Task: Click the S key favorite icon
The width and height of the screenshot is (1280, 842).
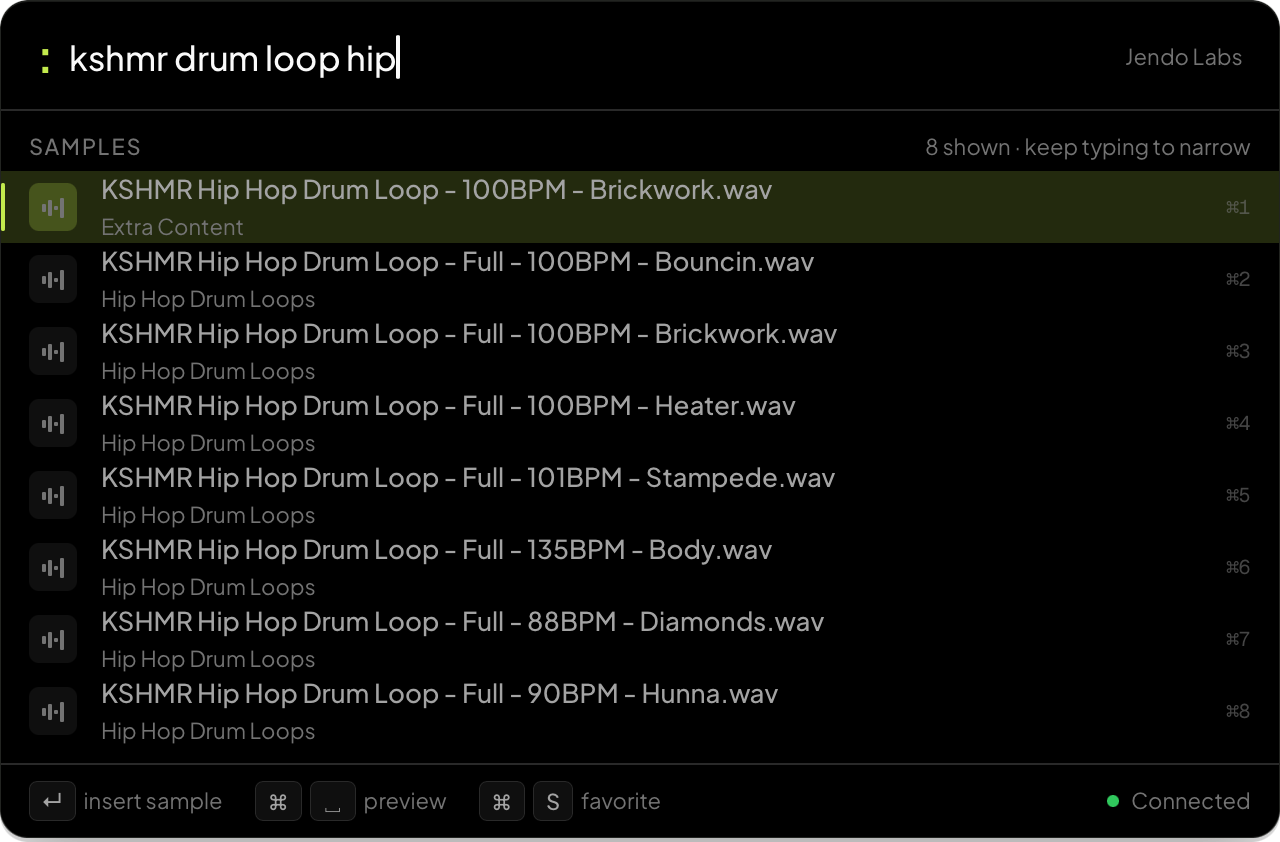Action: (x=553, y=801)
